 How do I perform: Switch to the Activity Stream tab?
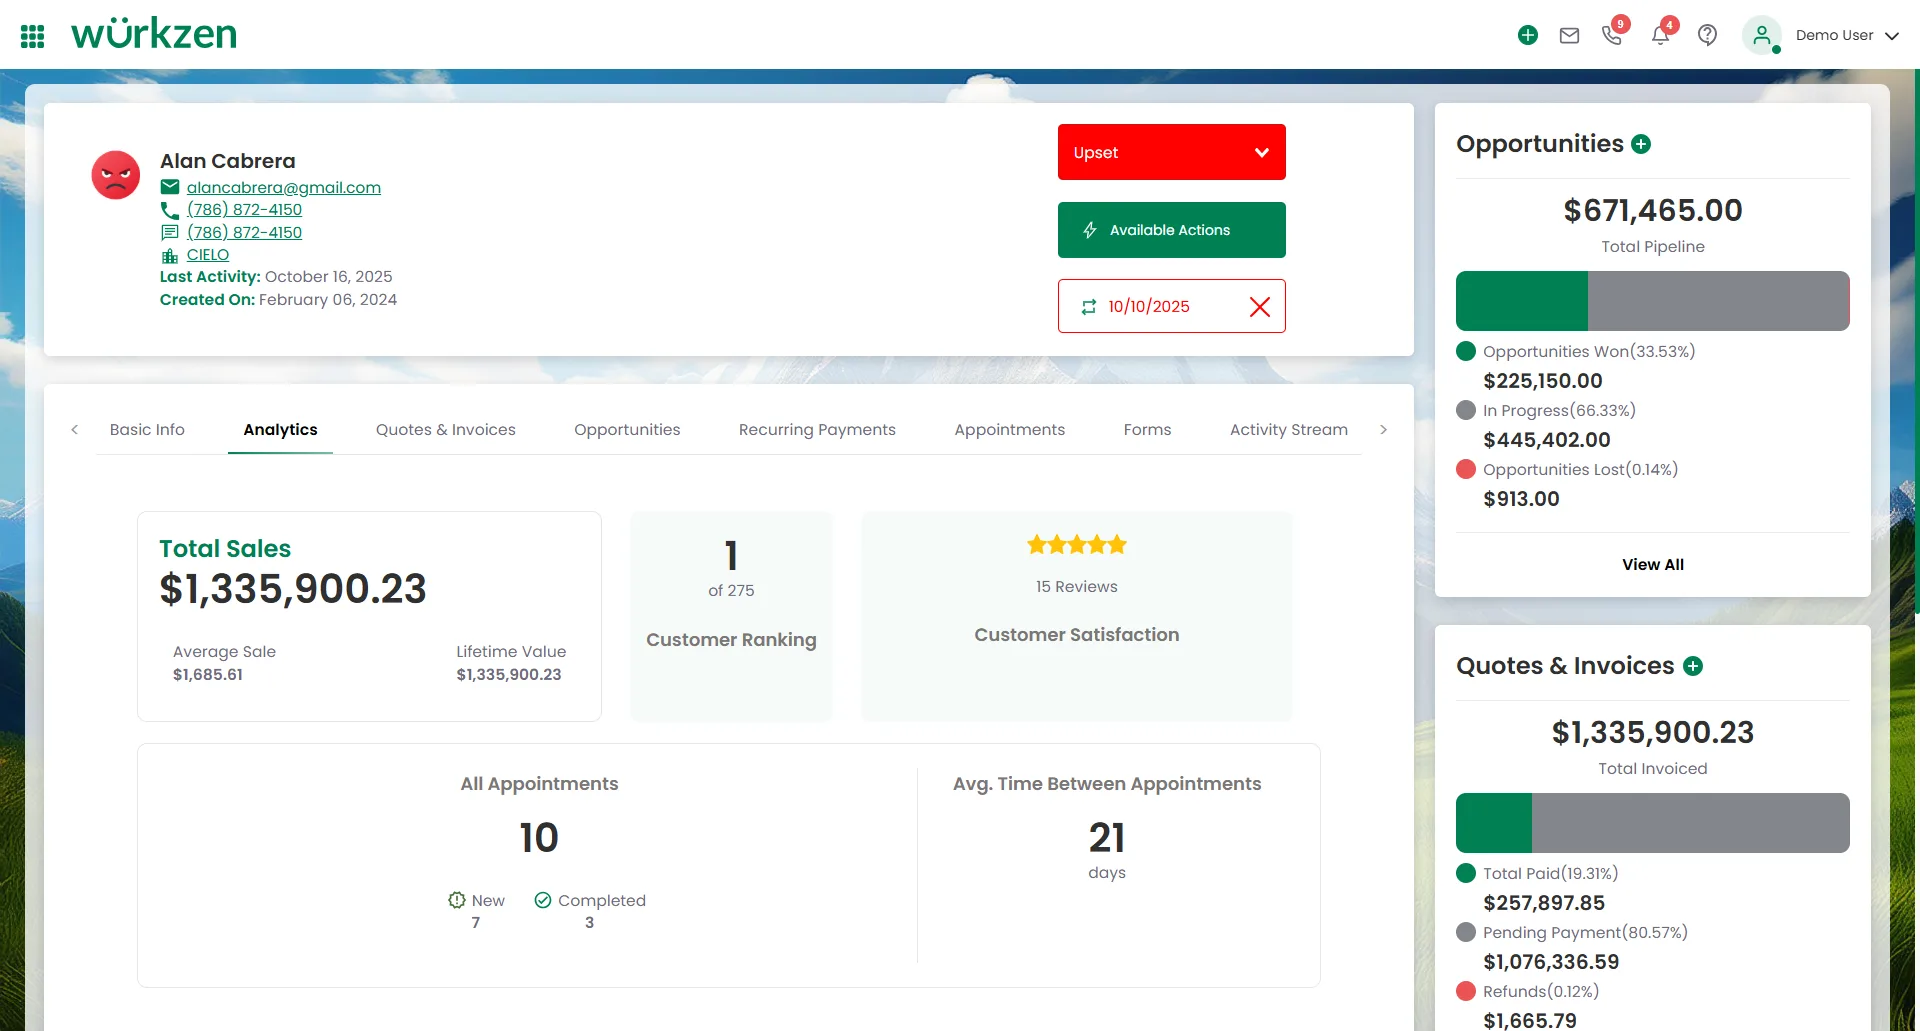point(1288,430)
